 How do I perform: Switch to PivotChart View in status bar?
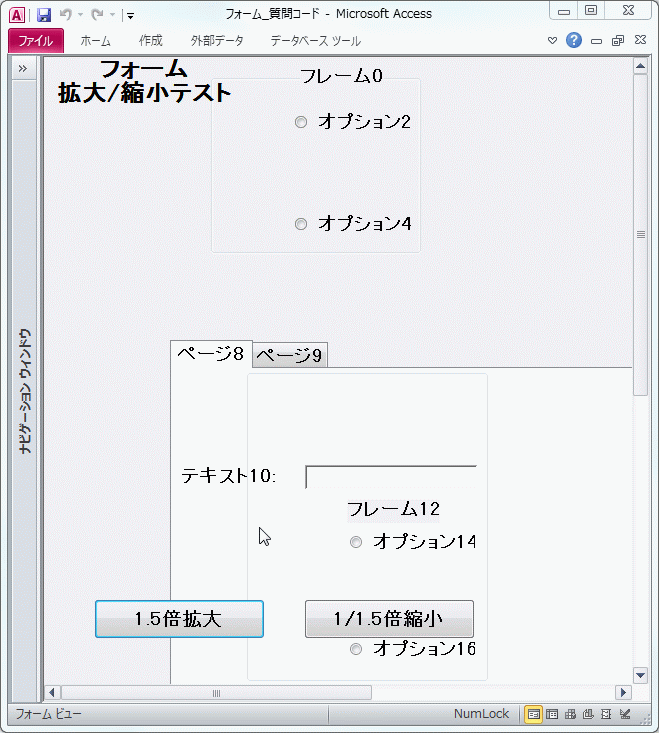(x=588, y=714)
